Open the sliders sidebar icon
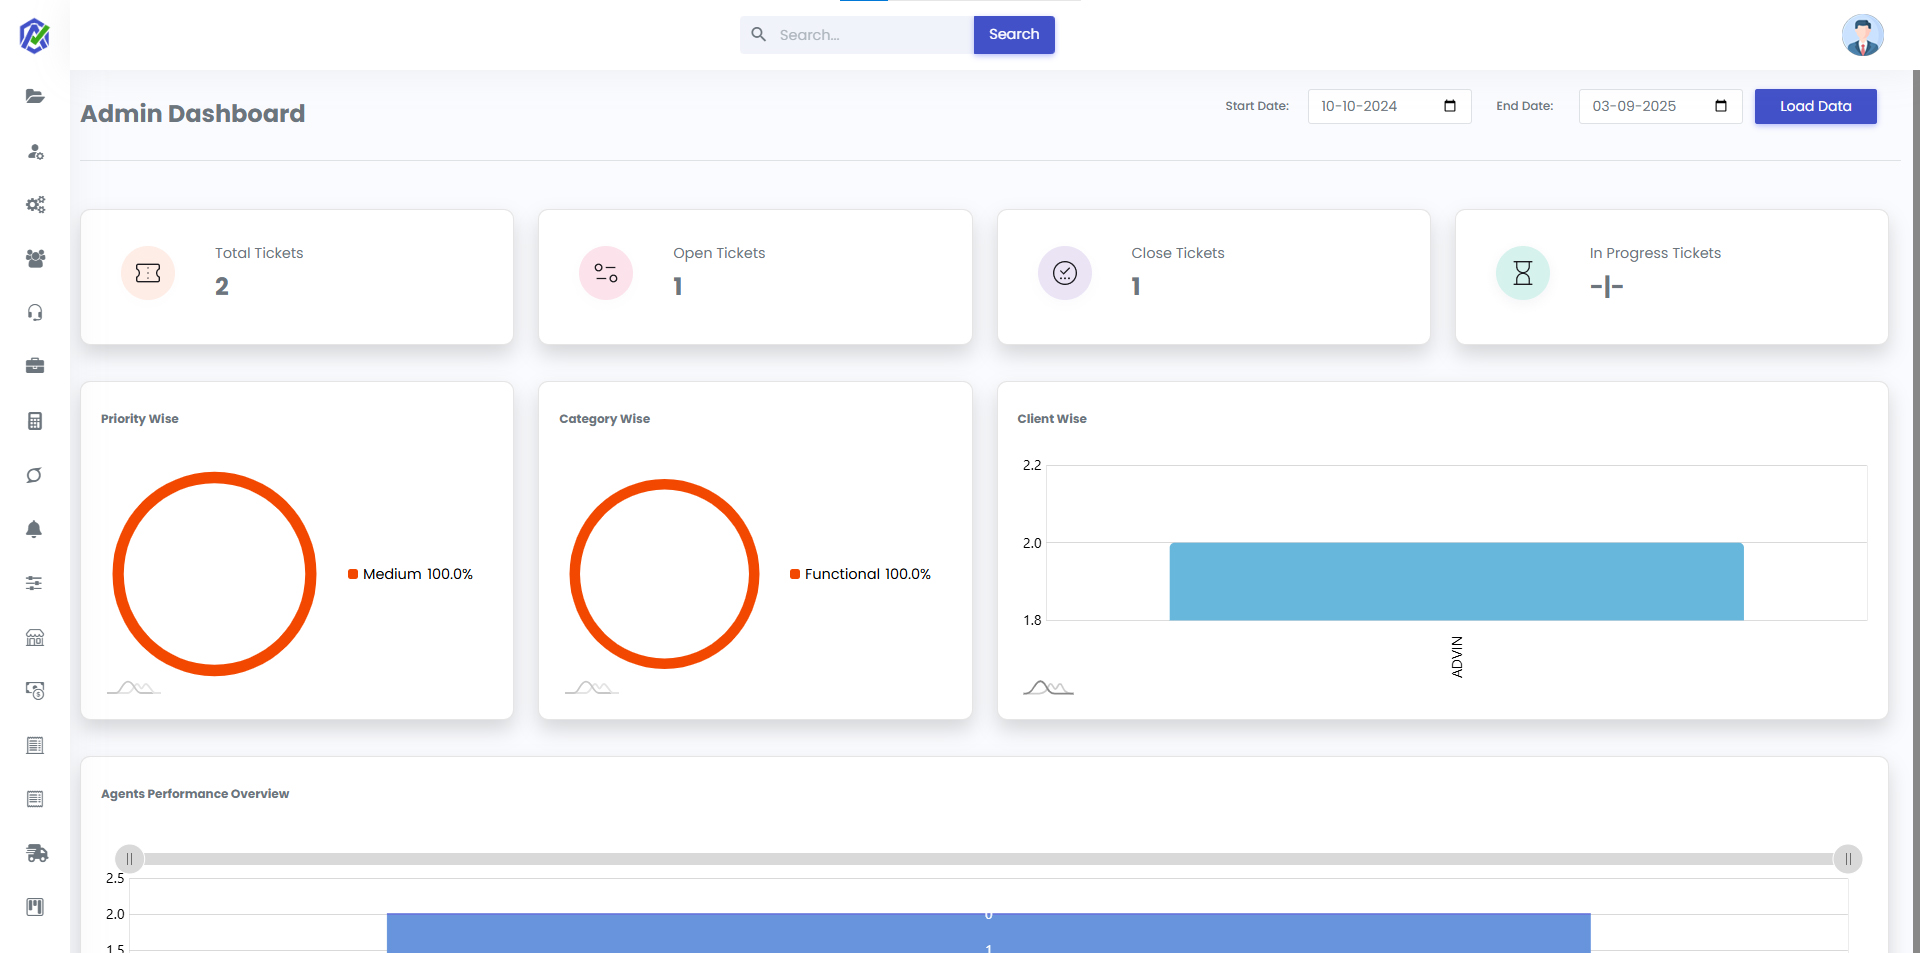Screen dimensions: 1920x953 coord(35,583)
